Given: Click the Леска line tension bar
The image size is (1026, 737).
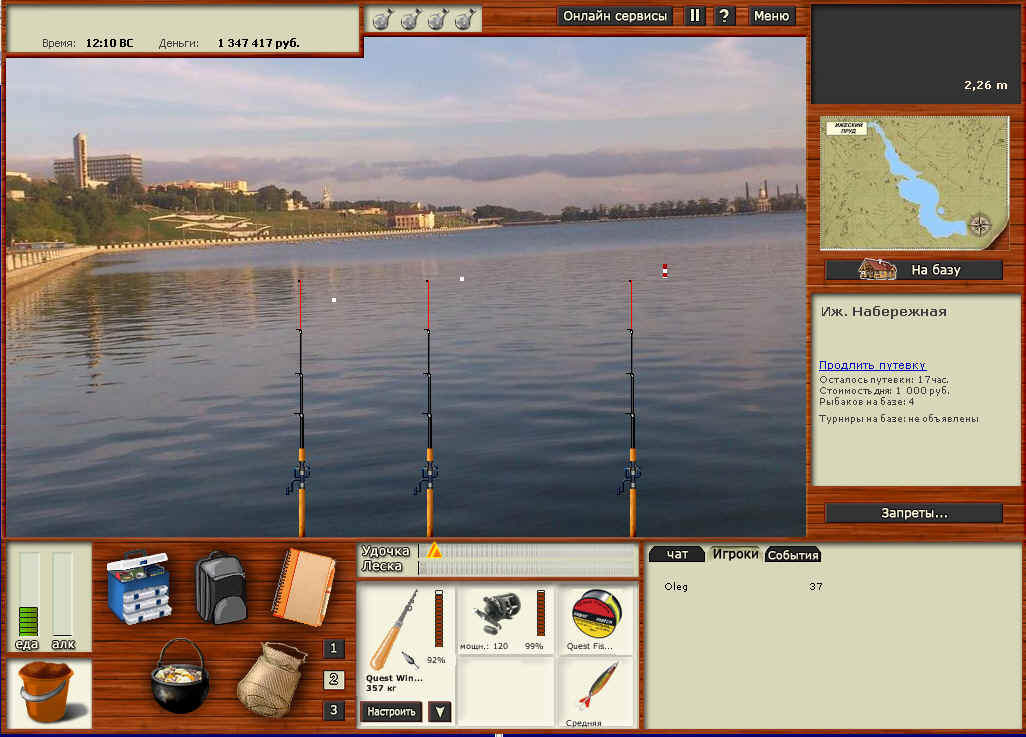Looking at the screenshot, I should [527, 567].
